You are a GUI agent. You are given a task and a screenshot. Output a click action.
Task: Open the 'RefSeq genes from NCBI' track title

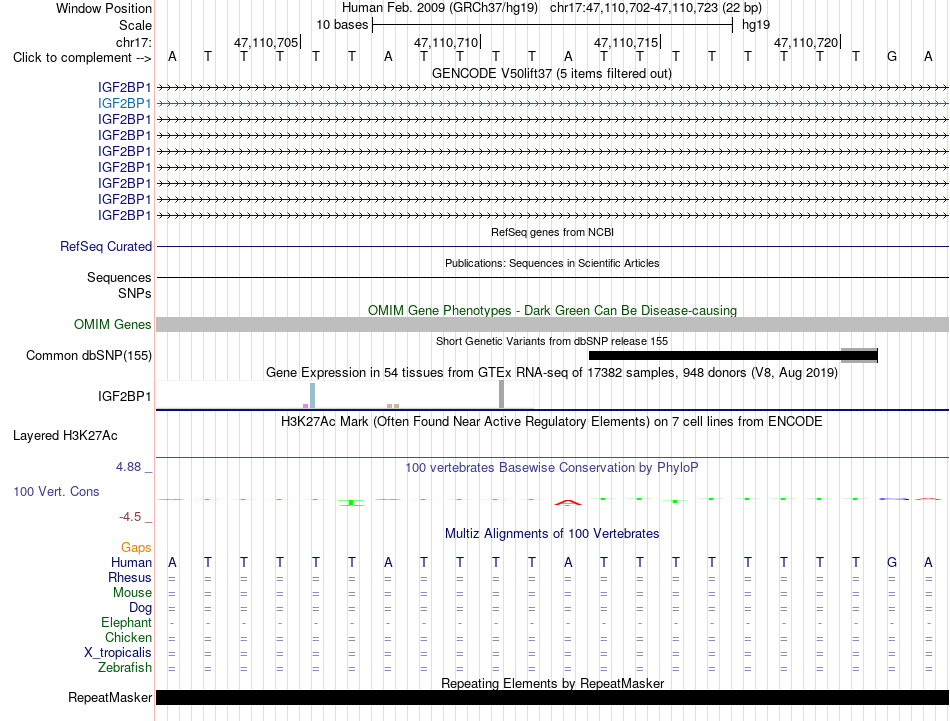[x=552, y=232]
